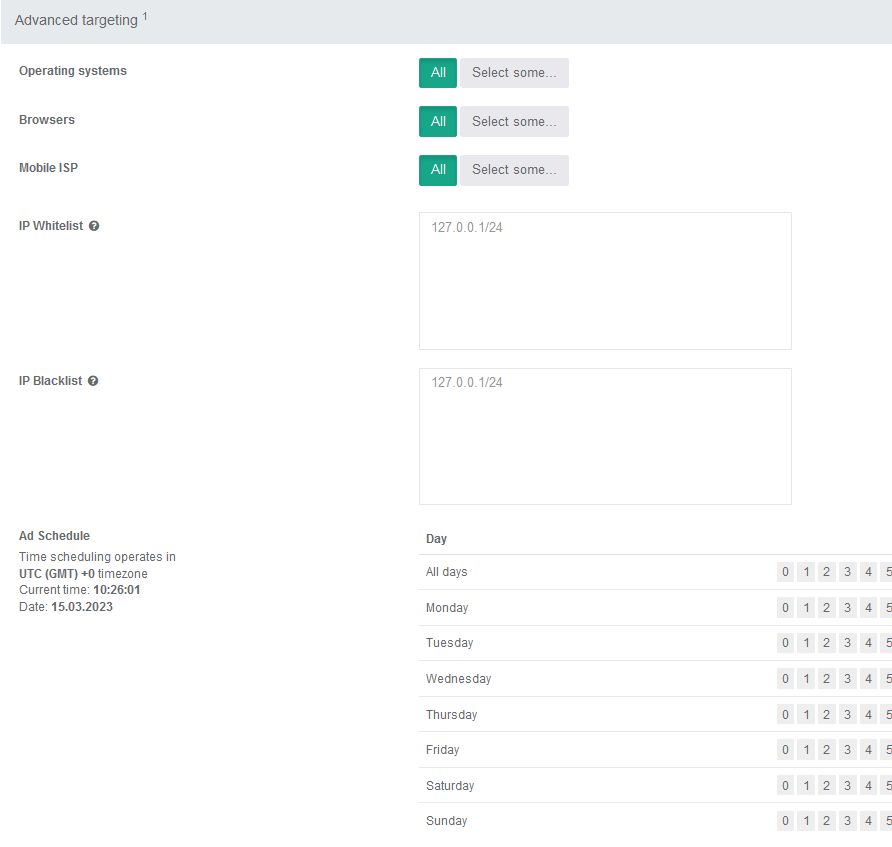
Task: Open Select some for Browsers
Action: [514, 121]
